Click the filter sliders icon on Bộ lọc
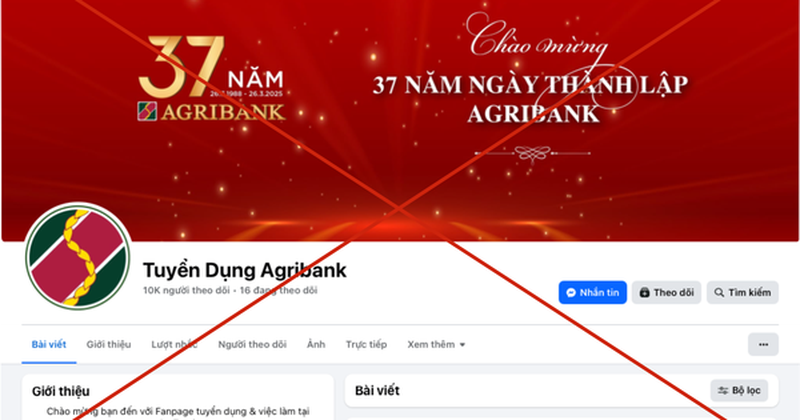 (x=723, y=391)
